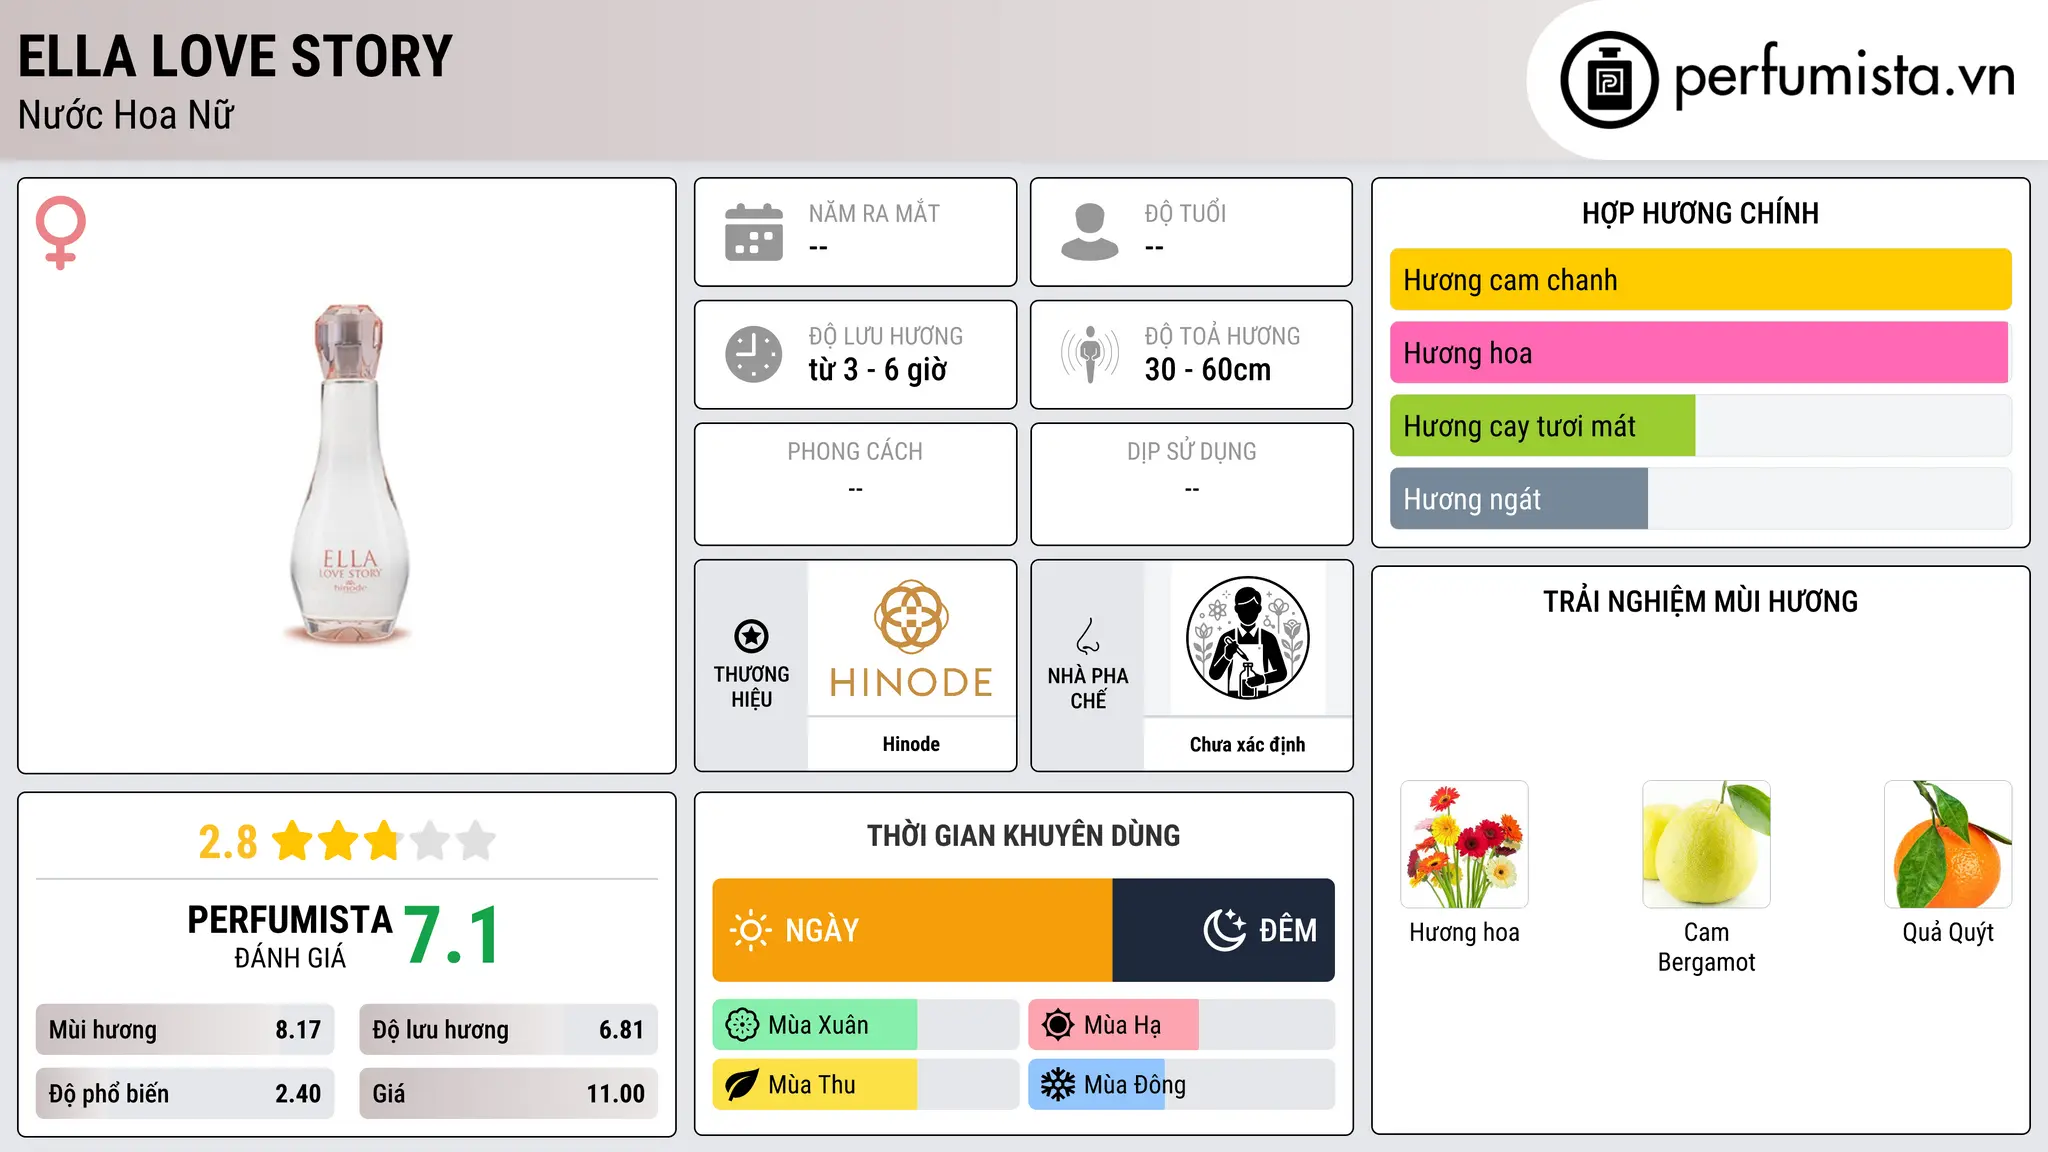The image size is (2048, 1152).
Task: Click the Mùa Xuân season bar
Action: click(x=865, y=1025)
